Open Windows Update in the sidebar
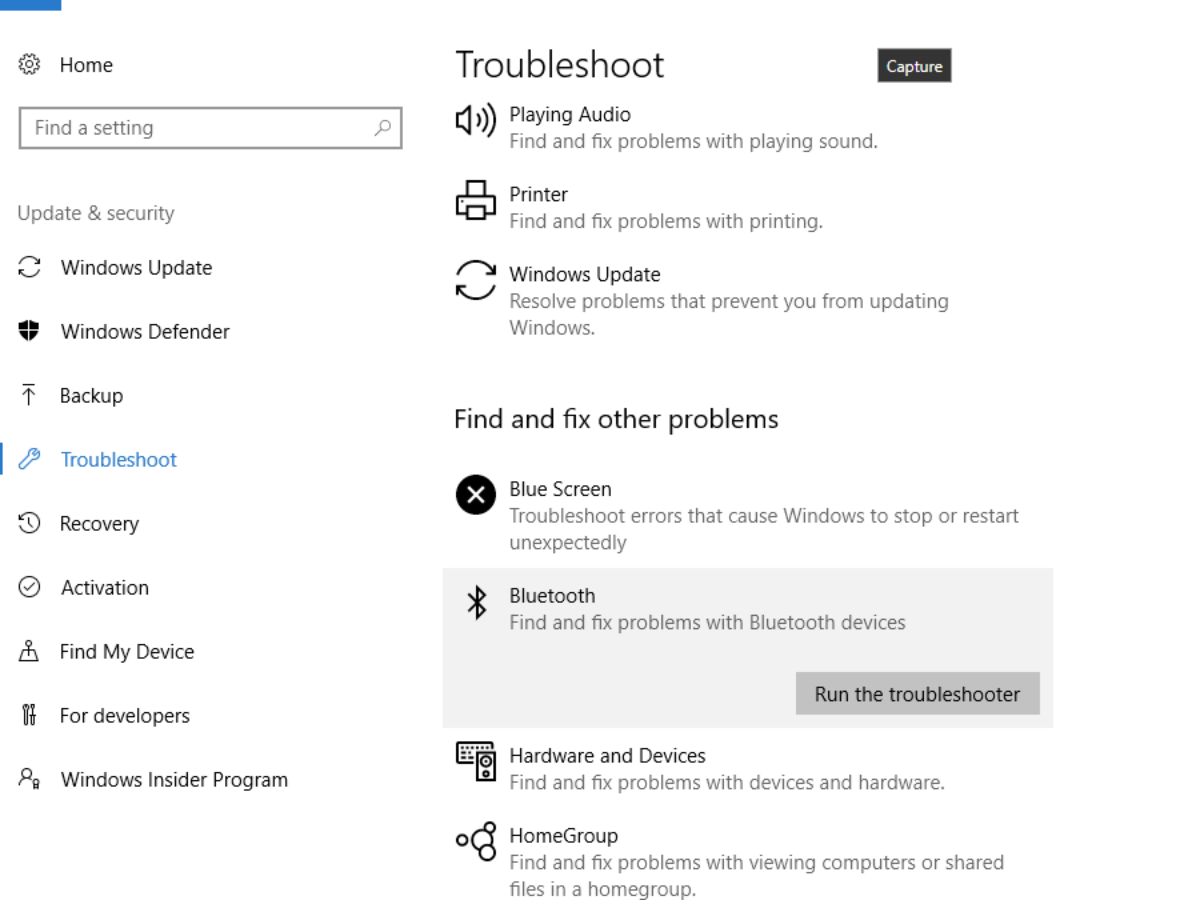Viewport: 1200px width, 900px height. 136,268
